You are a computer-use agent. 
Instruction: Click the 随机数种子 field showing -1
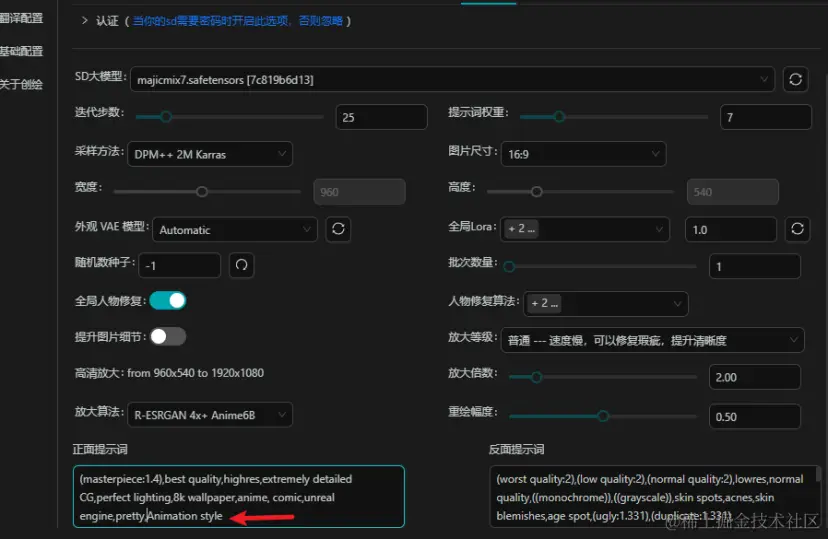click(x=180, y=265)
